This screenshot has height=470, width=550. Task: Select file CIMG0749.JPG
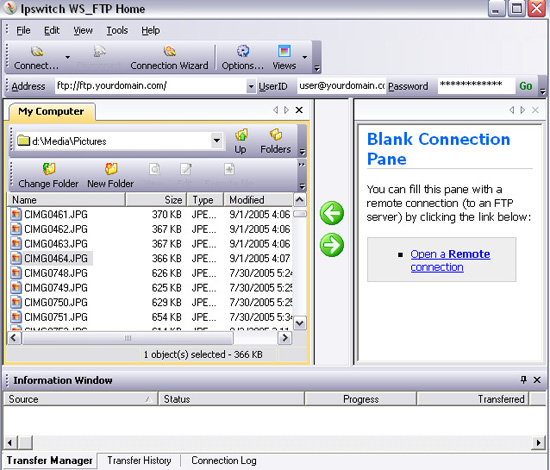[56, 288]
